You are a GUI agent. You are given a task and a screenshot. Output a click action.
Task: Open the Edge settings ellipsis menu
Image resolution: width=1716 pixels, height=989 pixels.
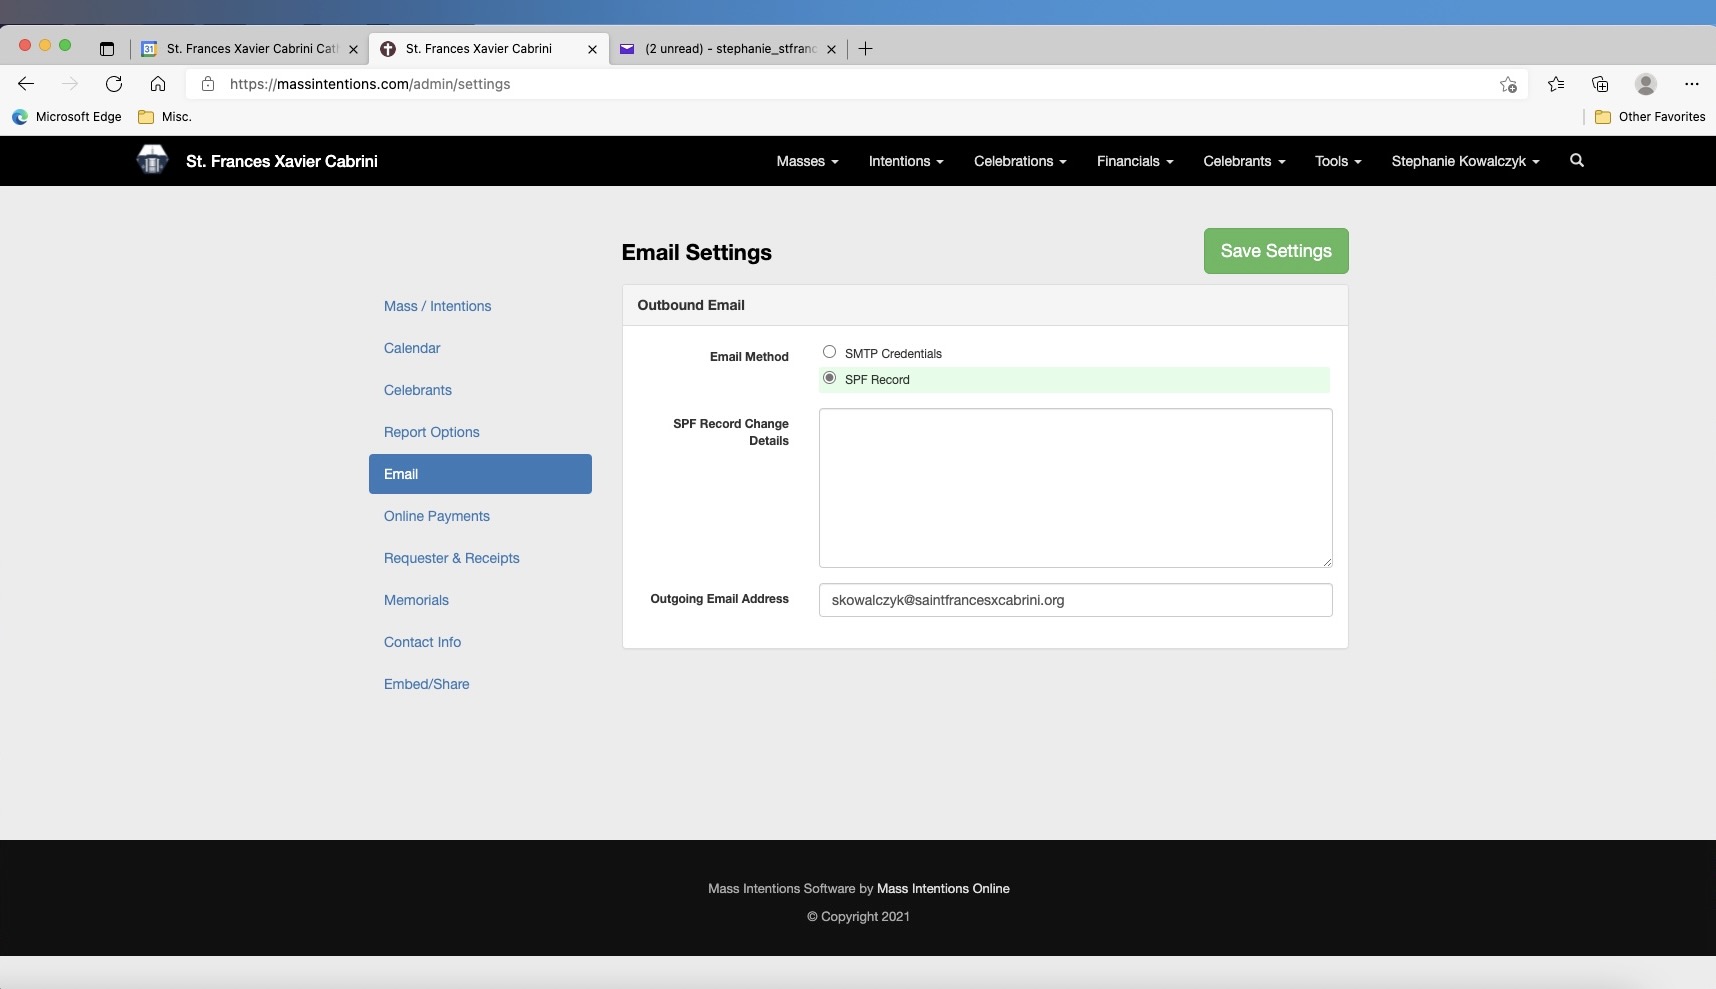1691,84
